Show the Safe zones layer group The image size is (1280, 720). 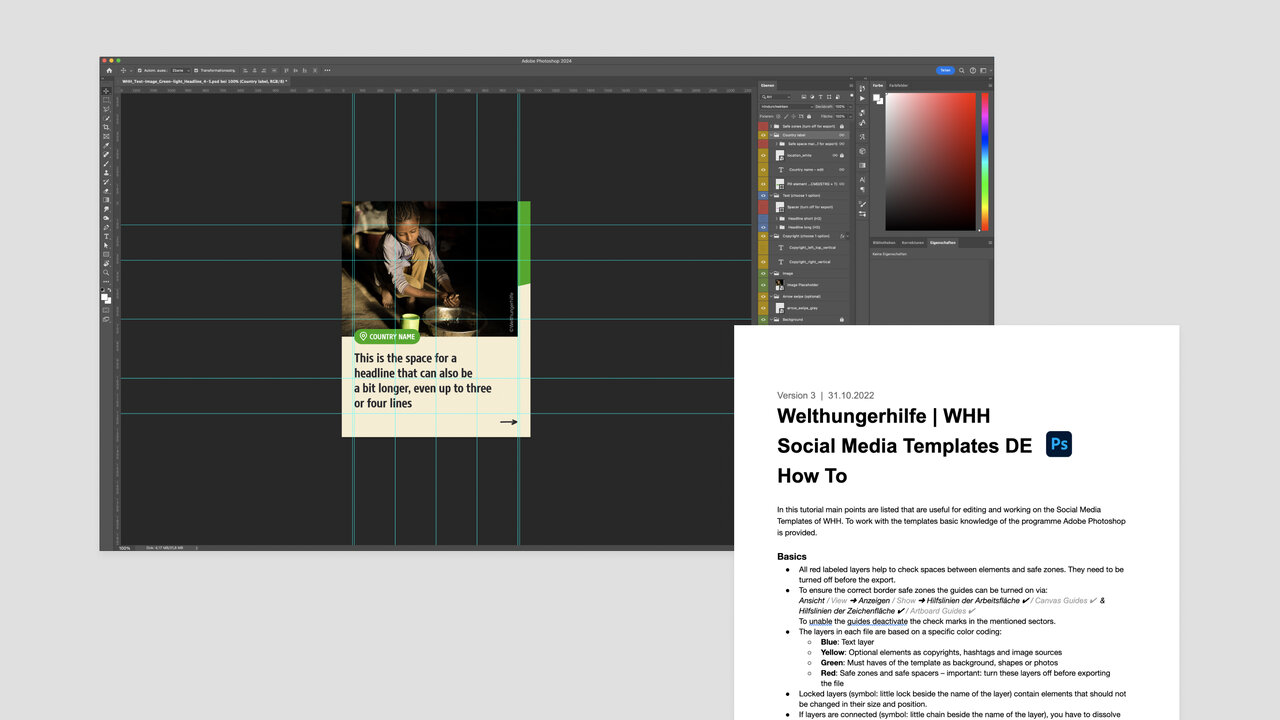click(763, 126)
